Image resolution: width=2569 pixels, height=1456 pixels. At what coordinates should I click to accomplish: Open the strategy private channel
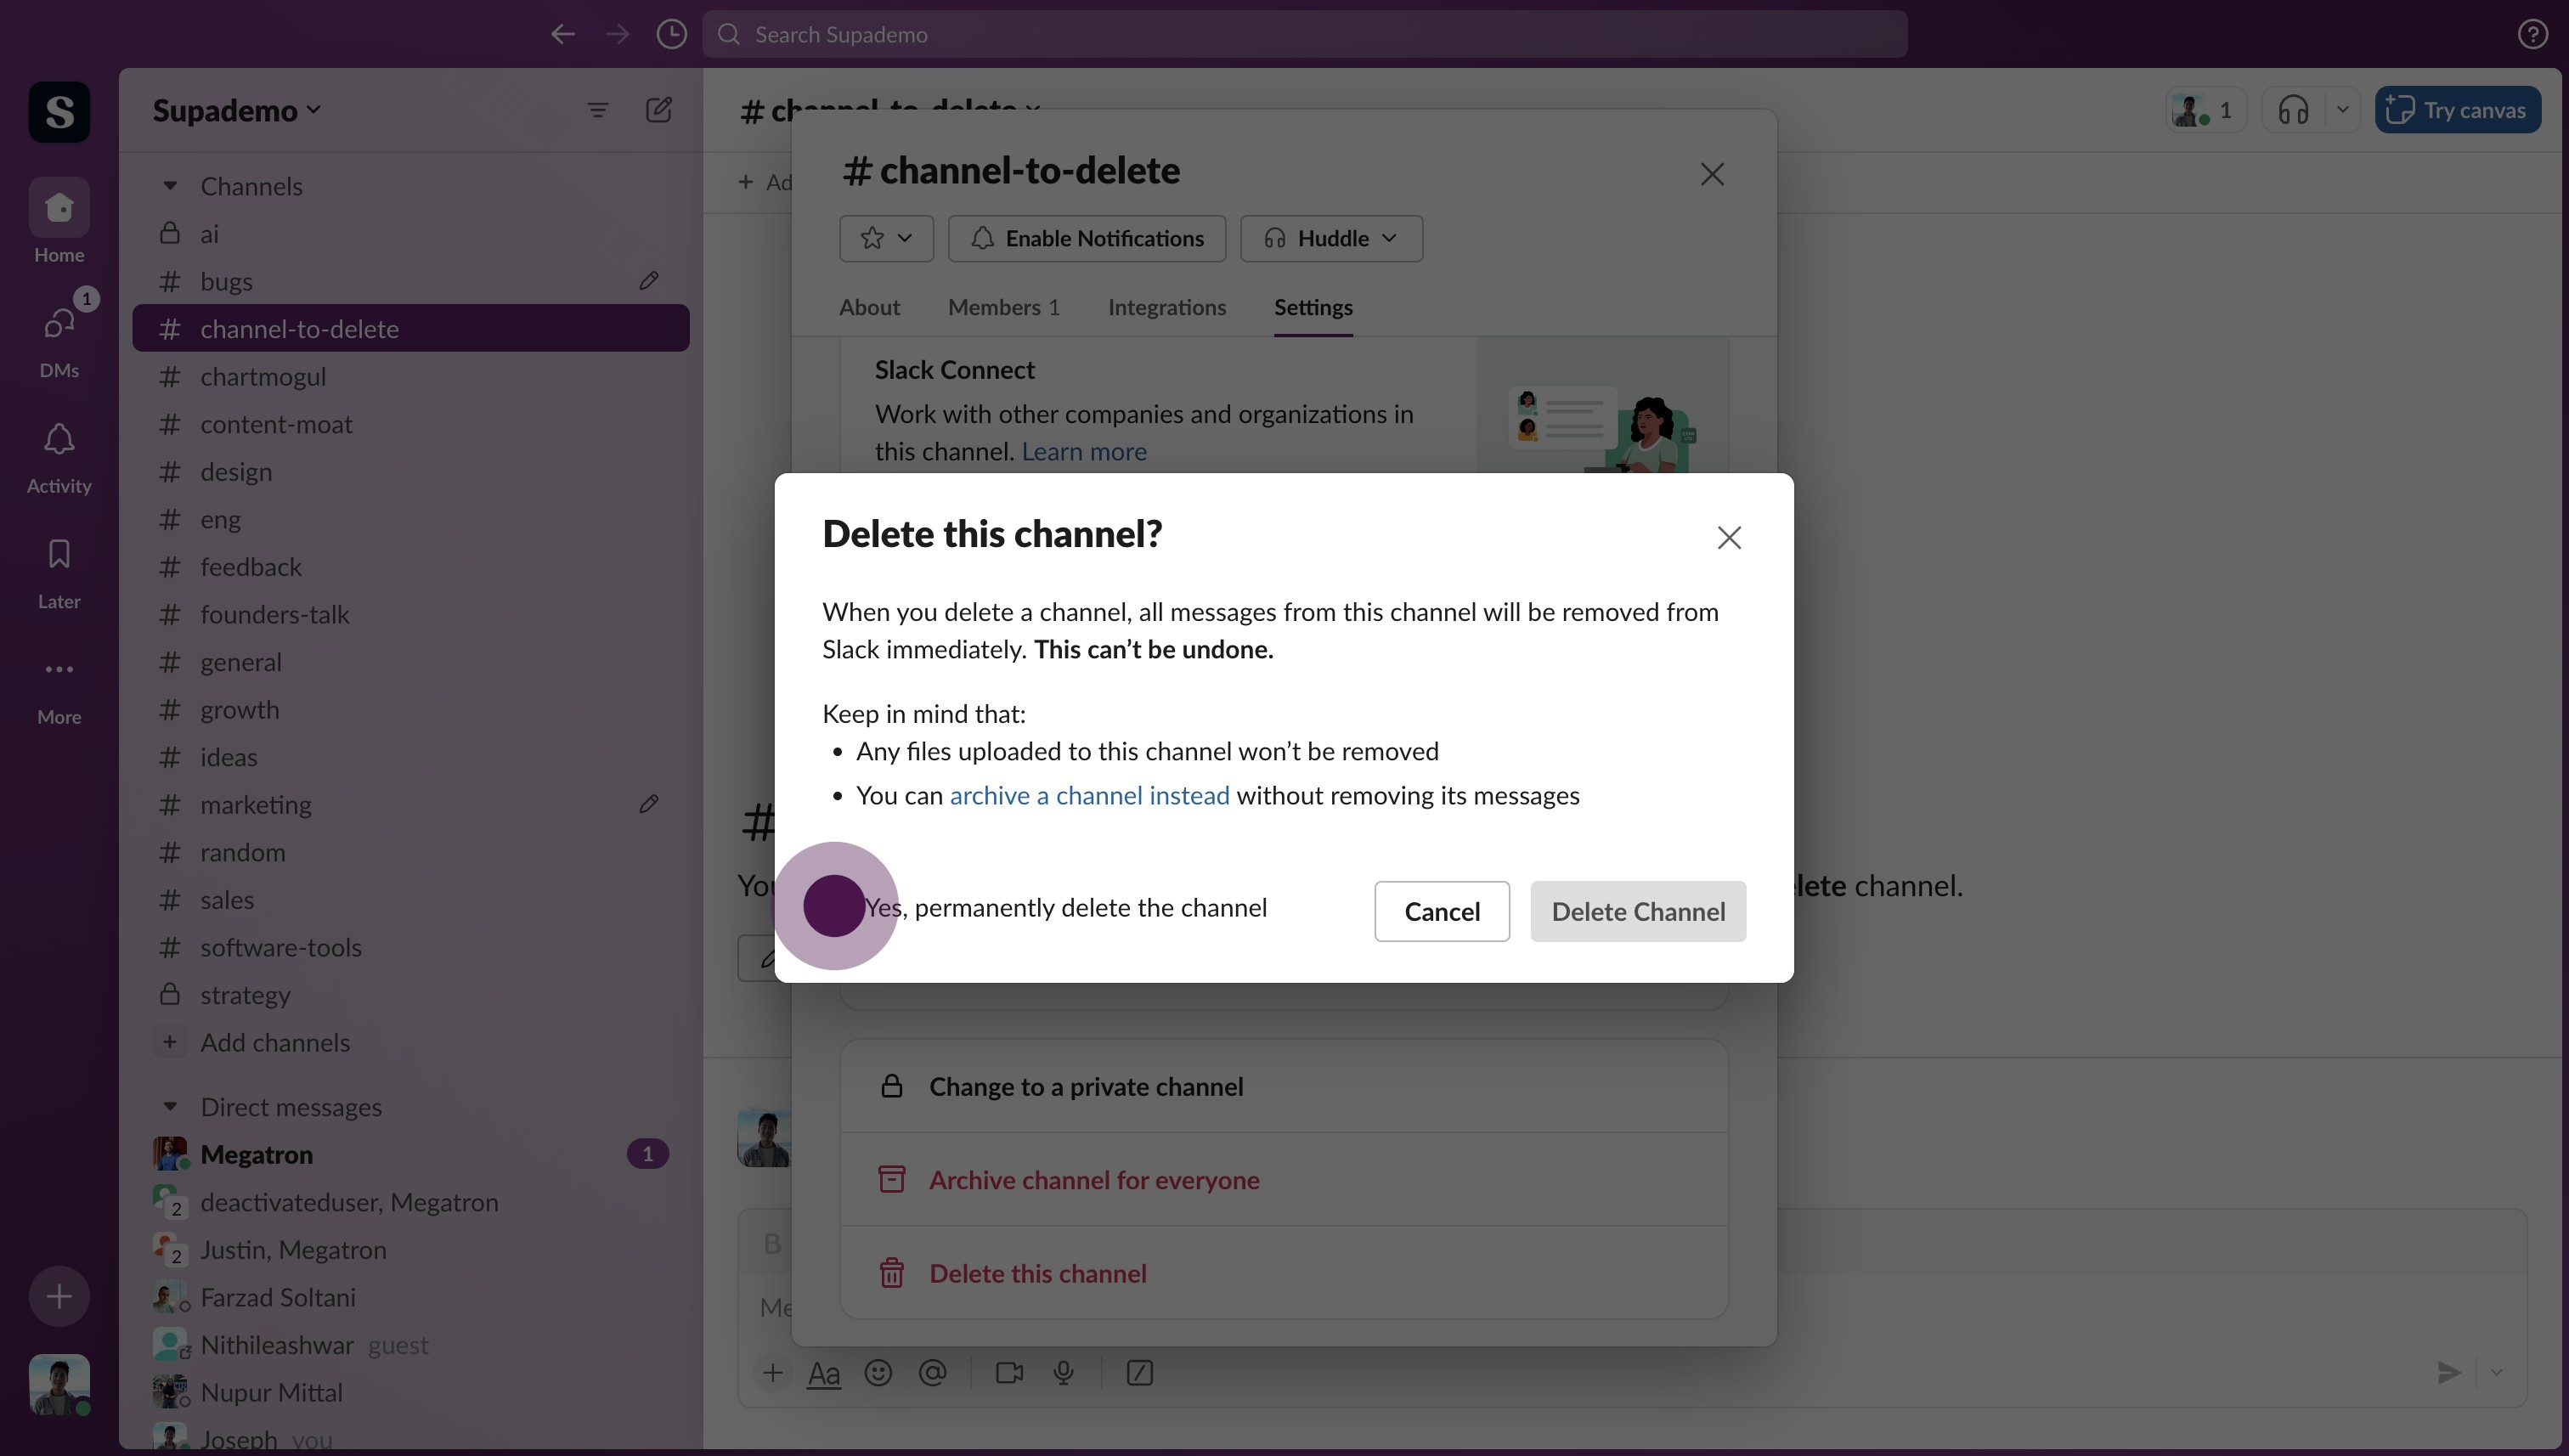410,995
